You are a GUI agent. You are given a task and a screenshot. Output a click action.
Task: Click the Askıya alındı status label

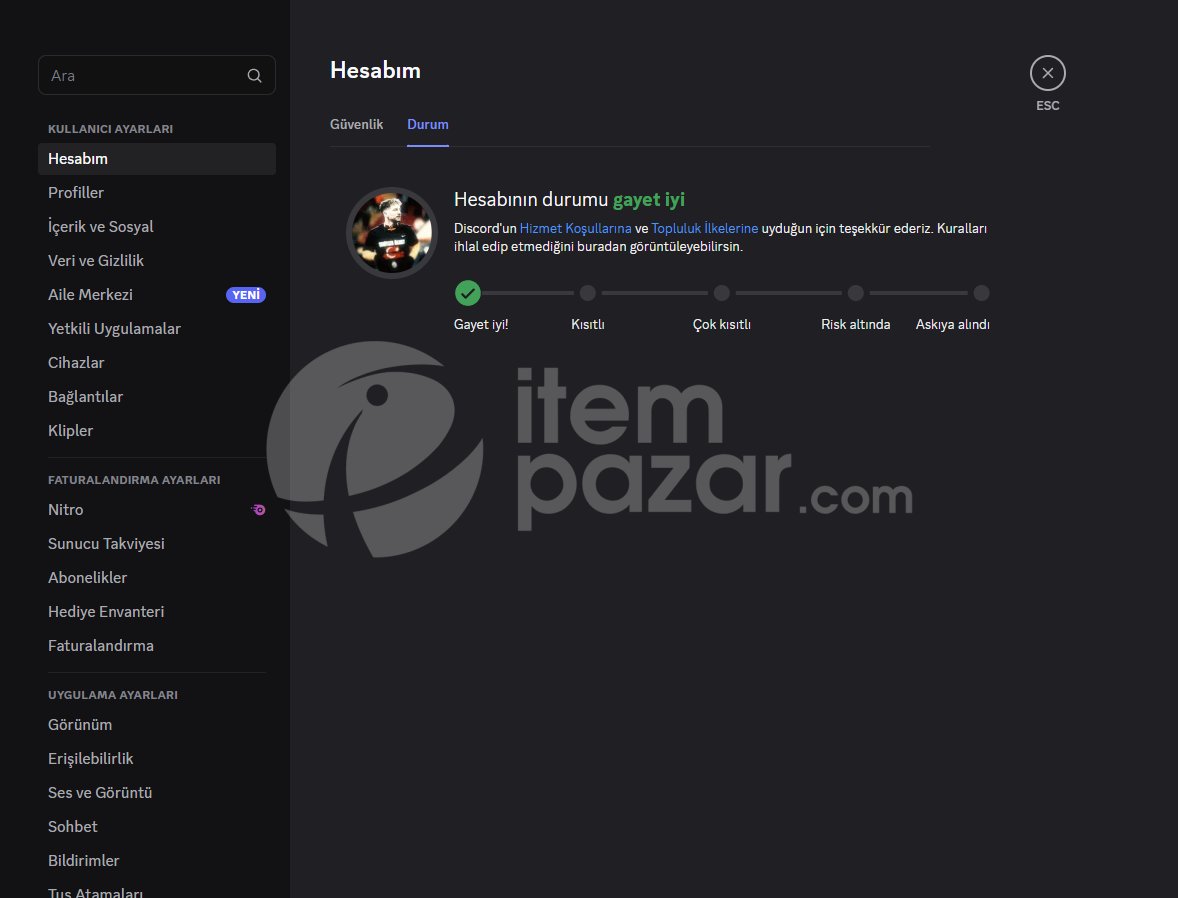coord(953,325)
